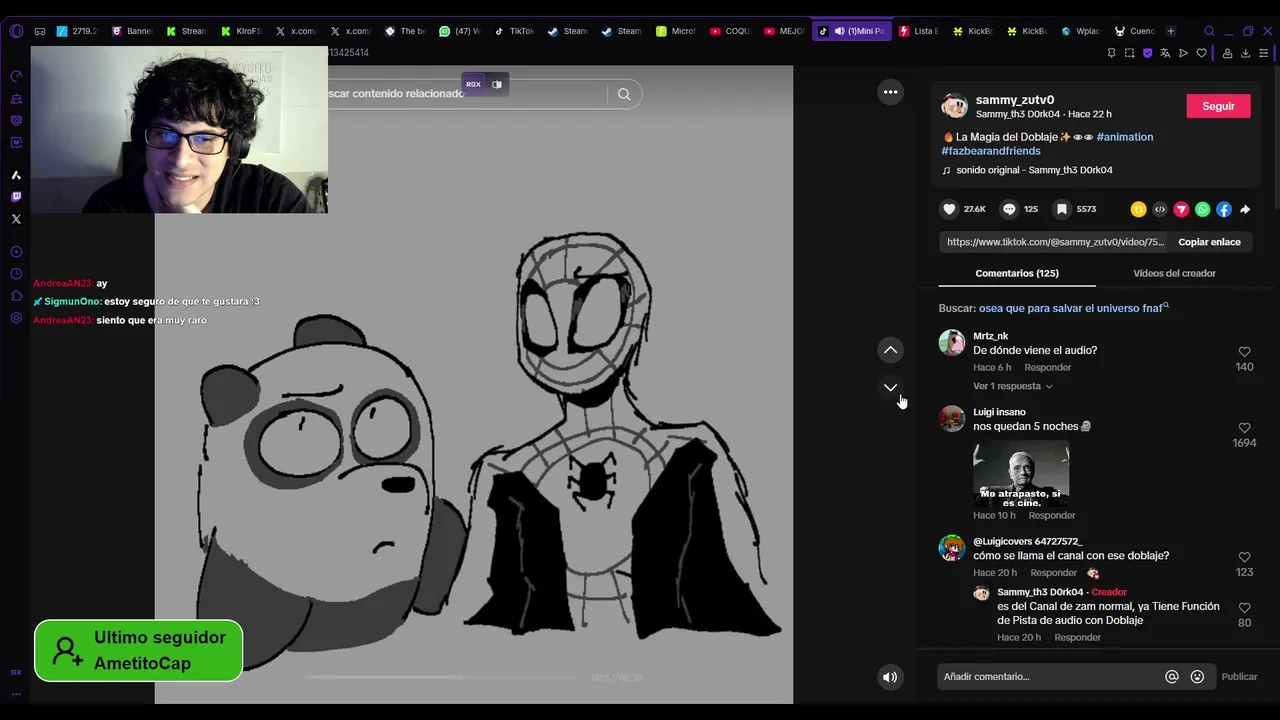
Task: Open the three-dot video options menu
Action: [x=890, y=92]
